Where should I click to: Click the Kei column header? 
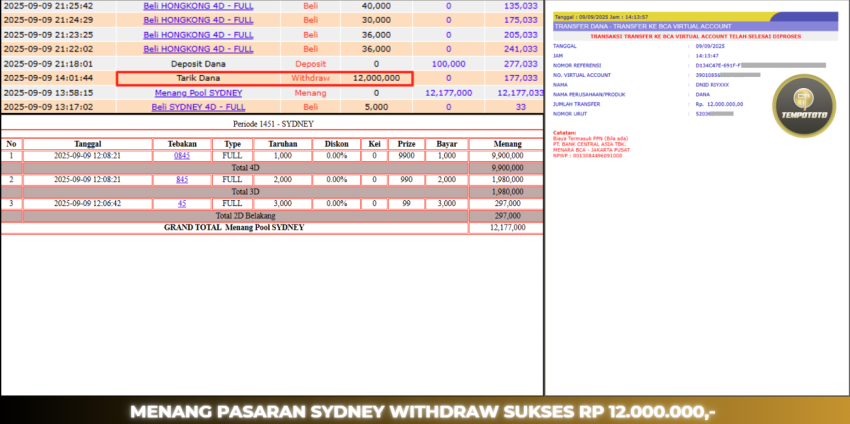(375, 144)
